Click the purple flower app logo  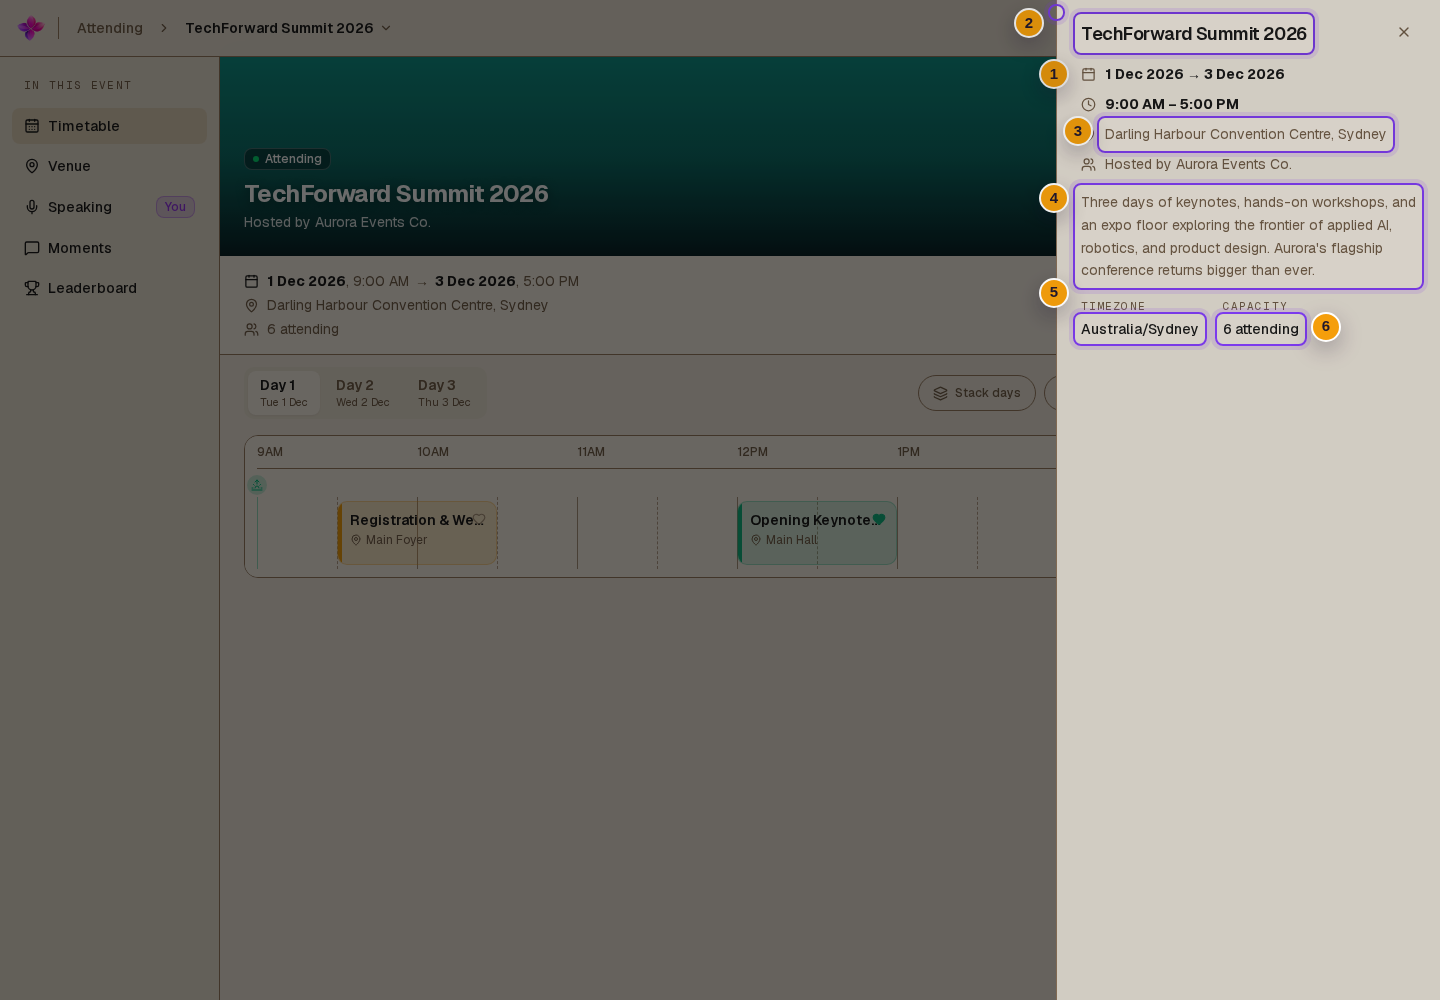point(31,28)
